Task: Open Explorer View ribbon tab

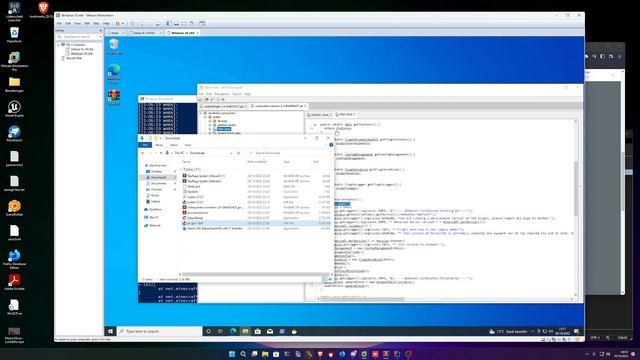Action: point(188,145)
